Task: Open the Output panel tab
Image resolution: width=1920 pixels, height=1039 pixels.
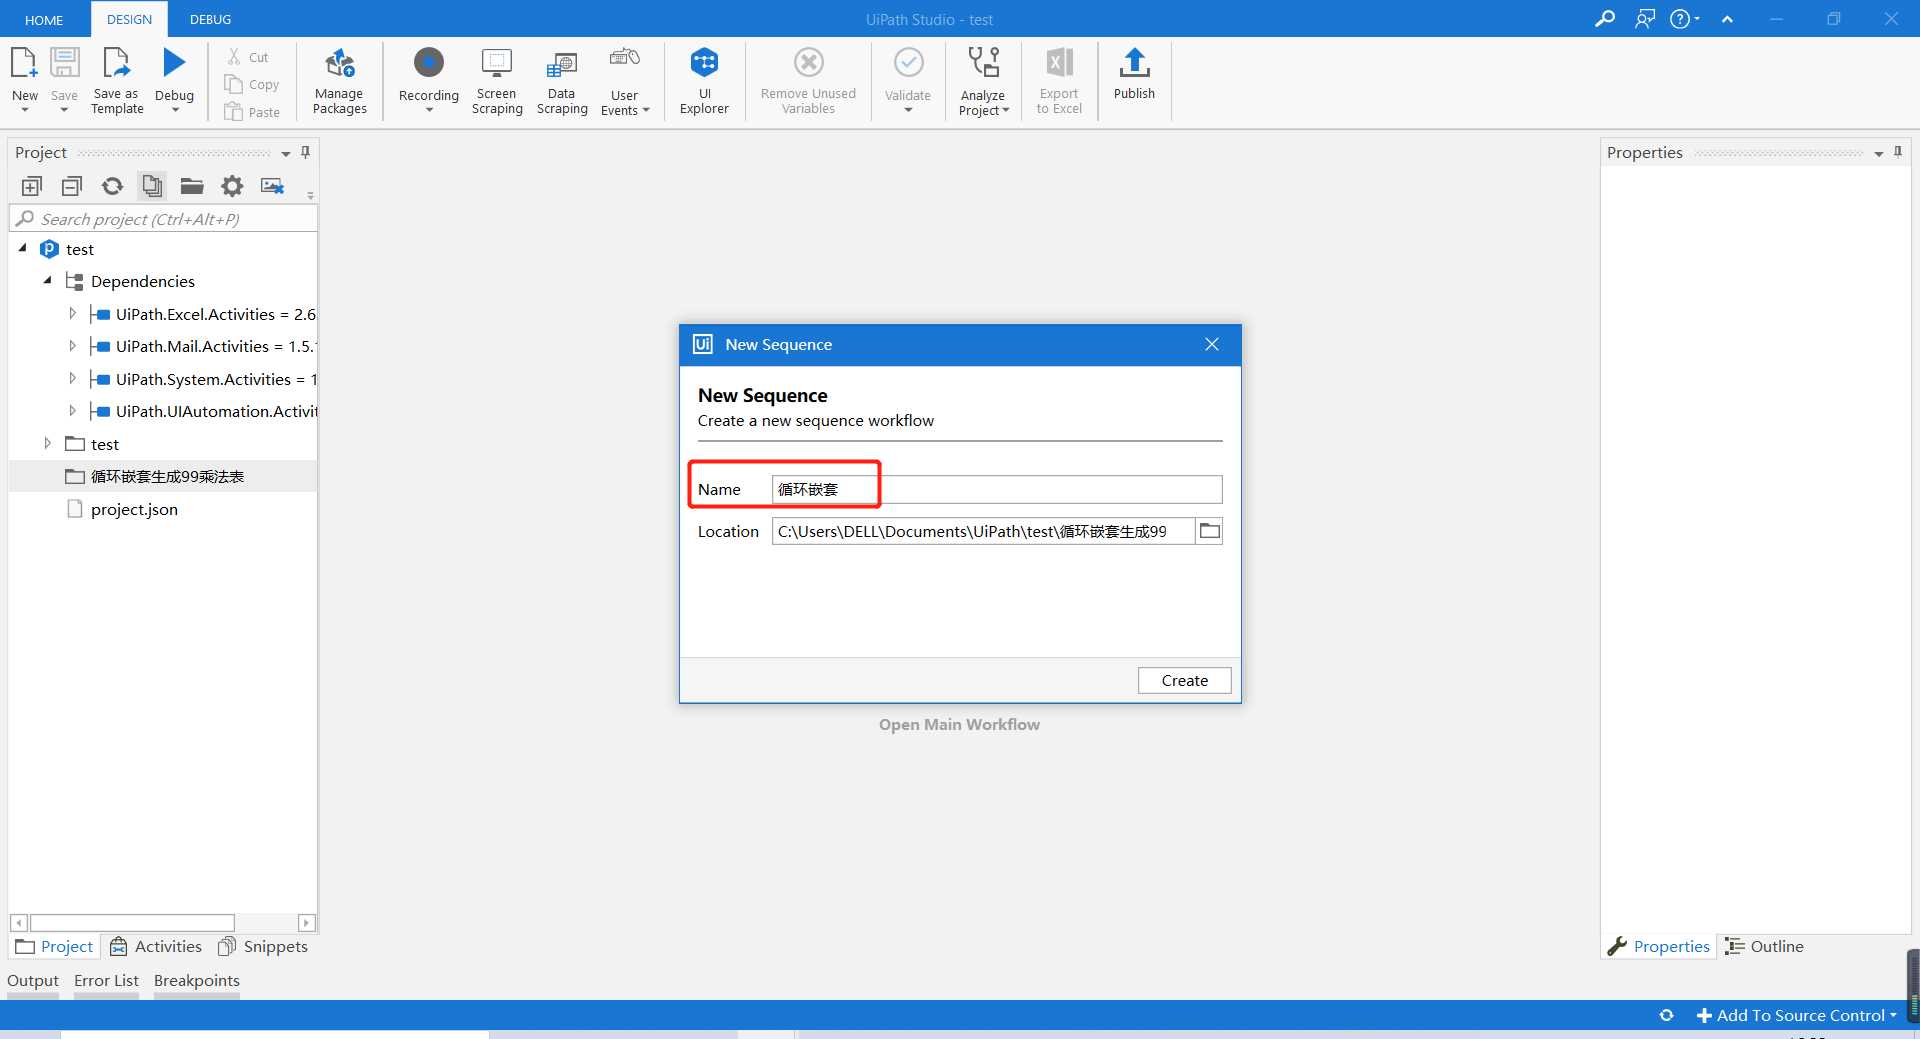Action: (x=33, y=980)
